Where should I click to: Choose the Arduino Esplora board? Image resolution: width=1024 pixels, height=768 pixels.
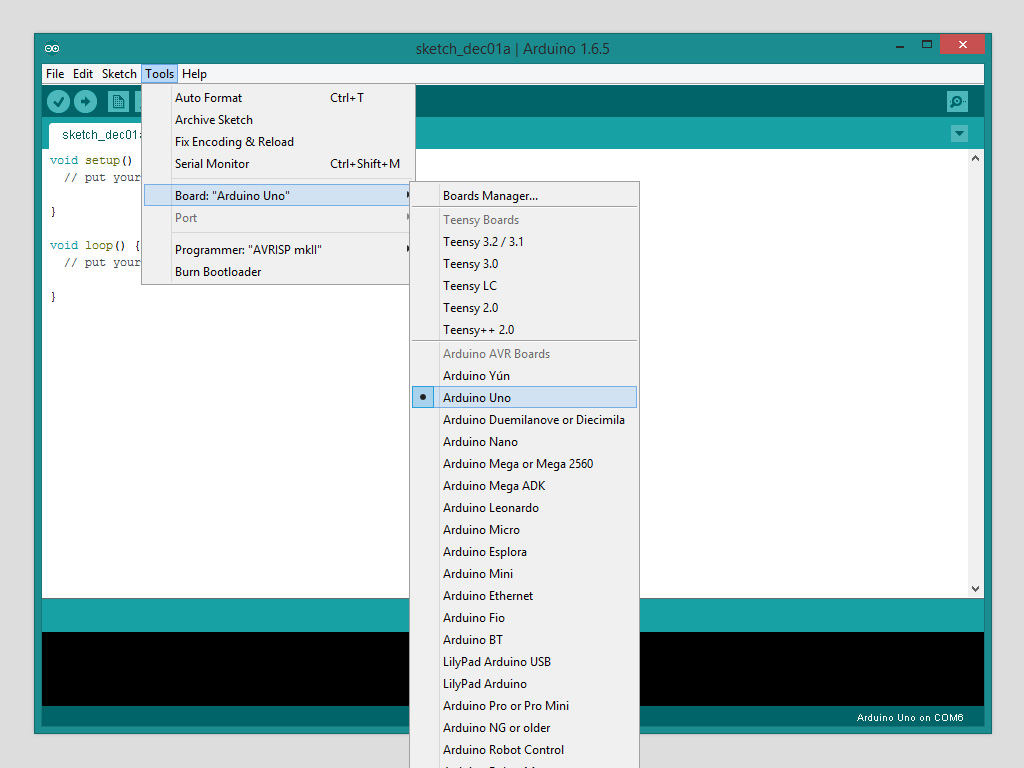pos(524,552)
